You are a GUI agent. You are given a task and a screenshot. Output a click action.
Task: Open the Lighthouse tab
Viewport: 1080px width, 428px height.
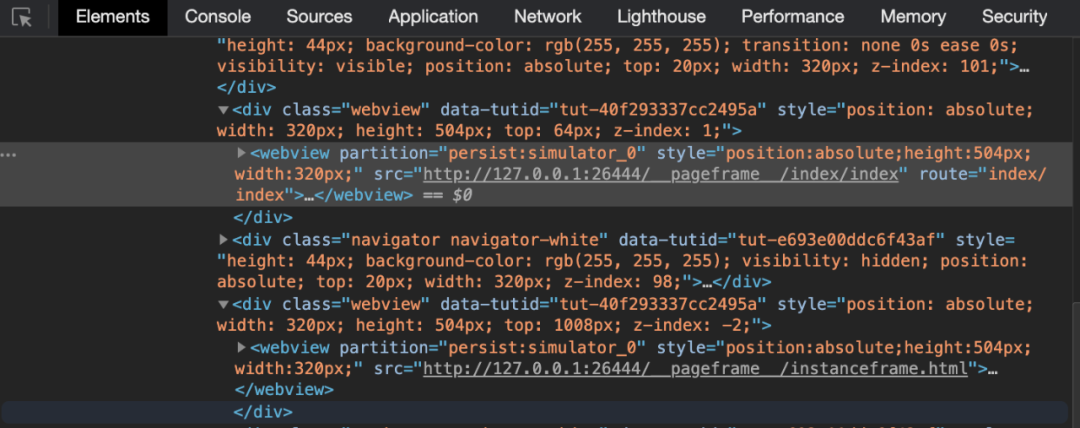661,17
